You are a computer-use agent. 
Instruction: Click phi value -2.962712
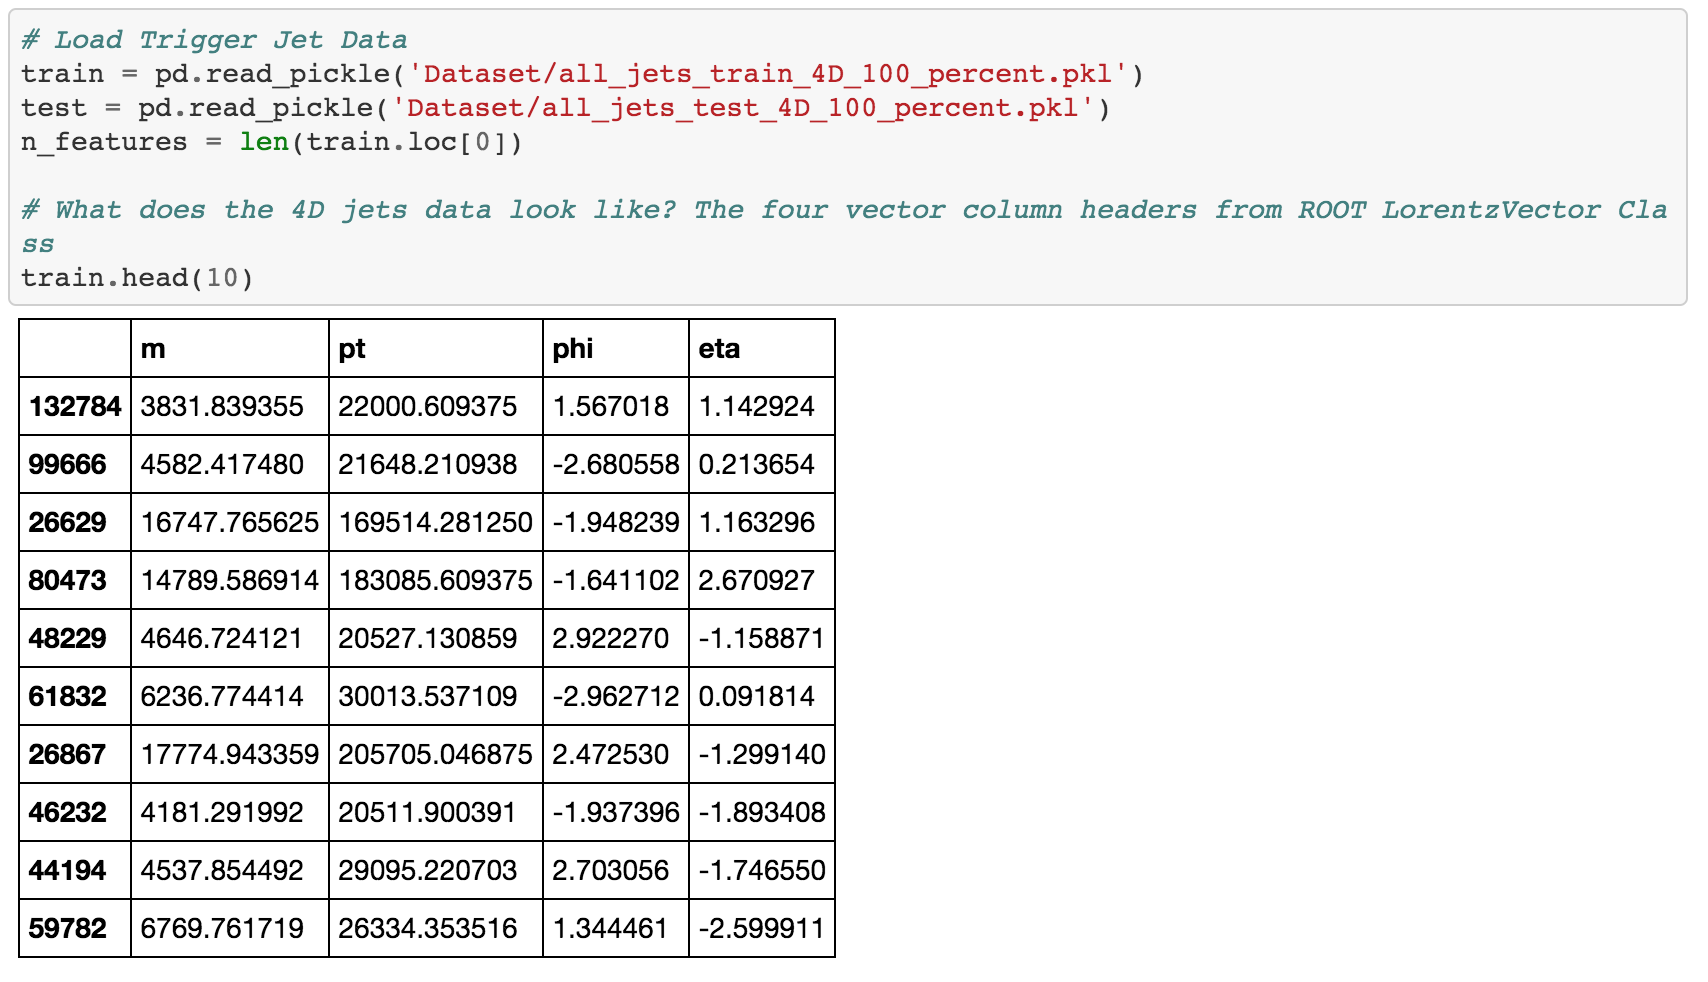616,696
